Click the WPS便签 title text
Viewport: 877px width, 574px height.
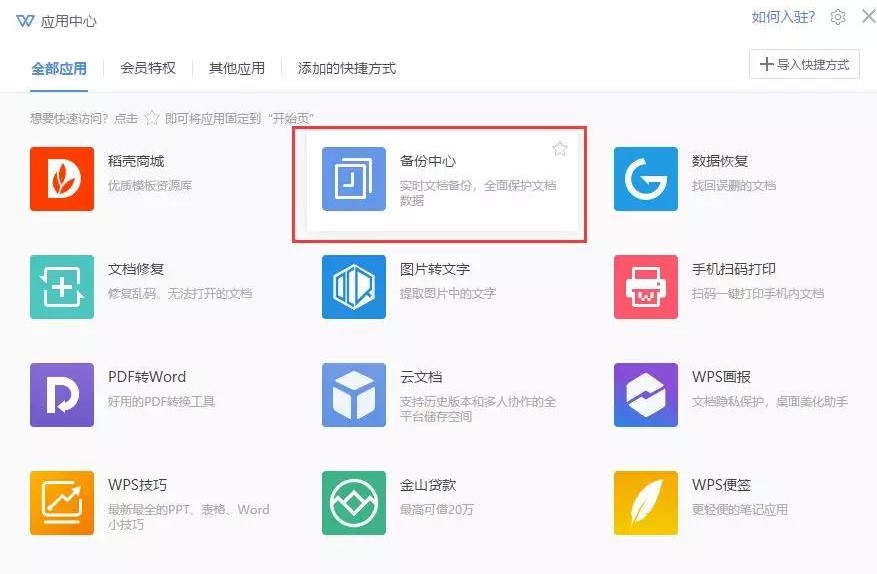(722, 485)
